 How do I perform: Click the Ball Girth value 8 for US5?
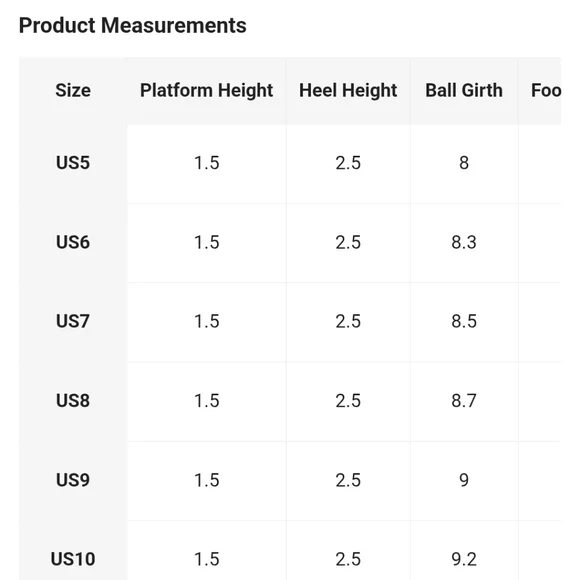click(464, 163)
